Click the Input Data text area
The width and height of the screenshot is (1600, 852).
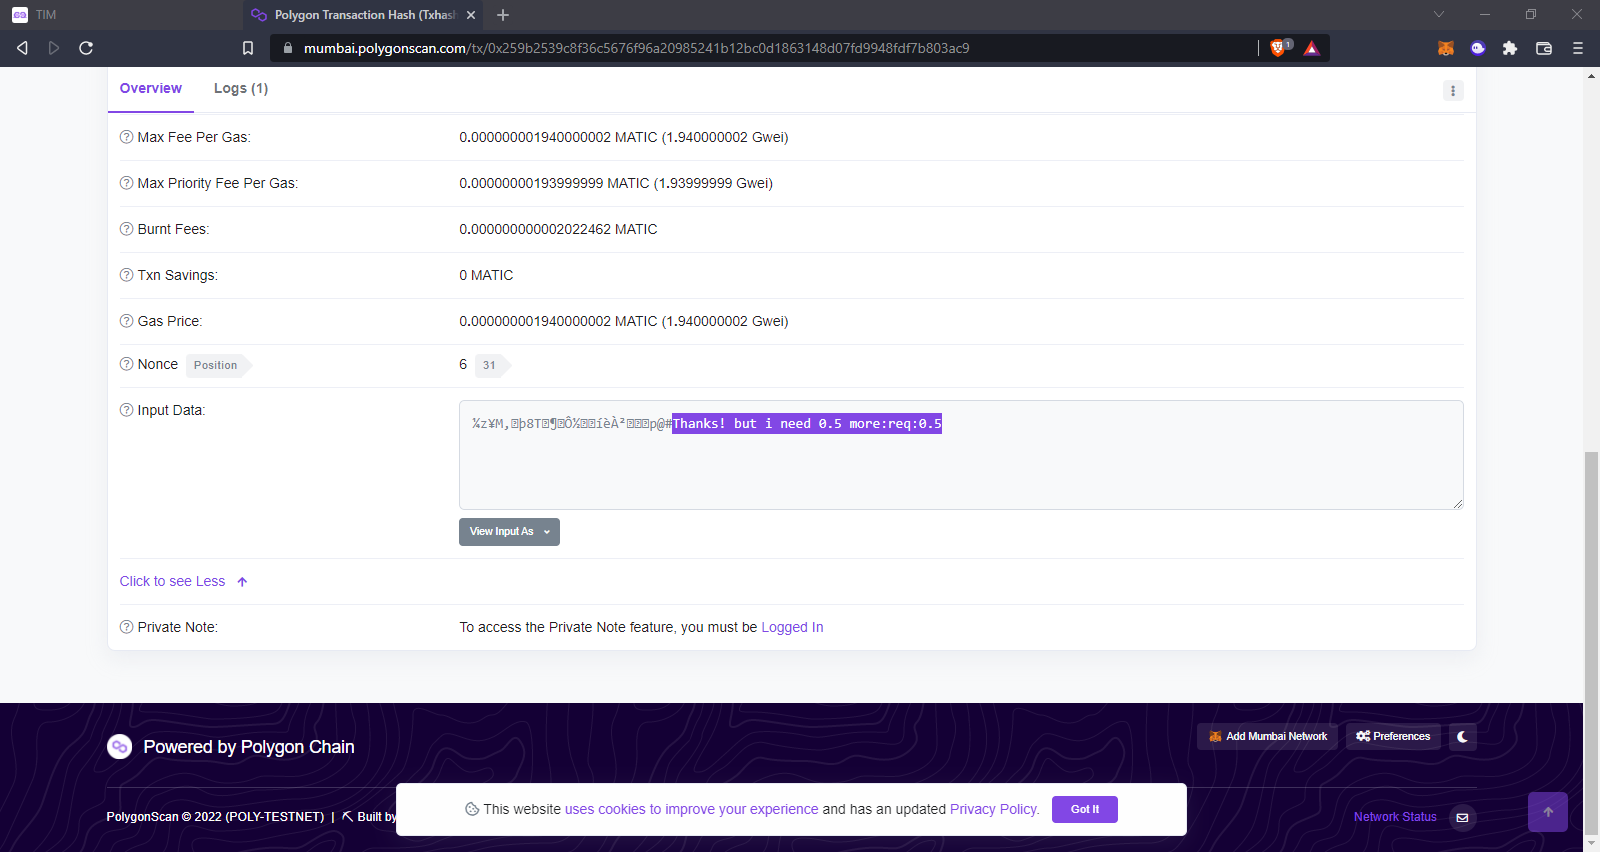point(961,455)
